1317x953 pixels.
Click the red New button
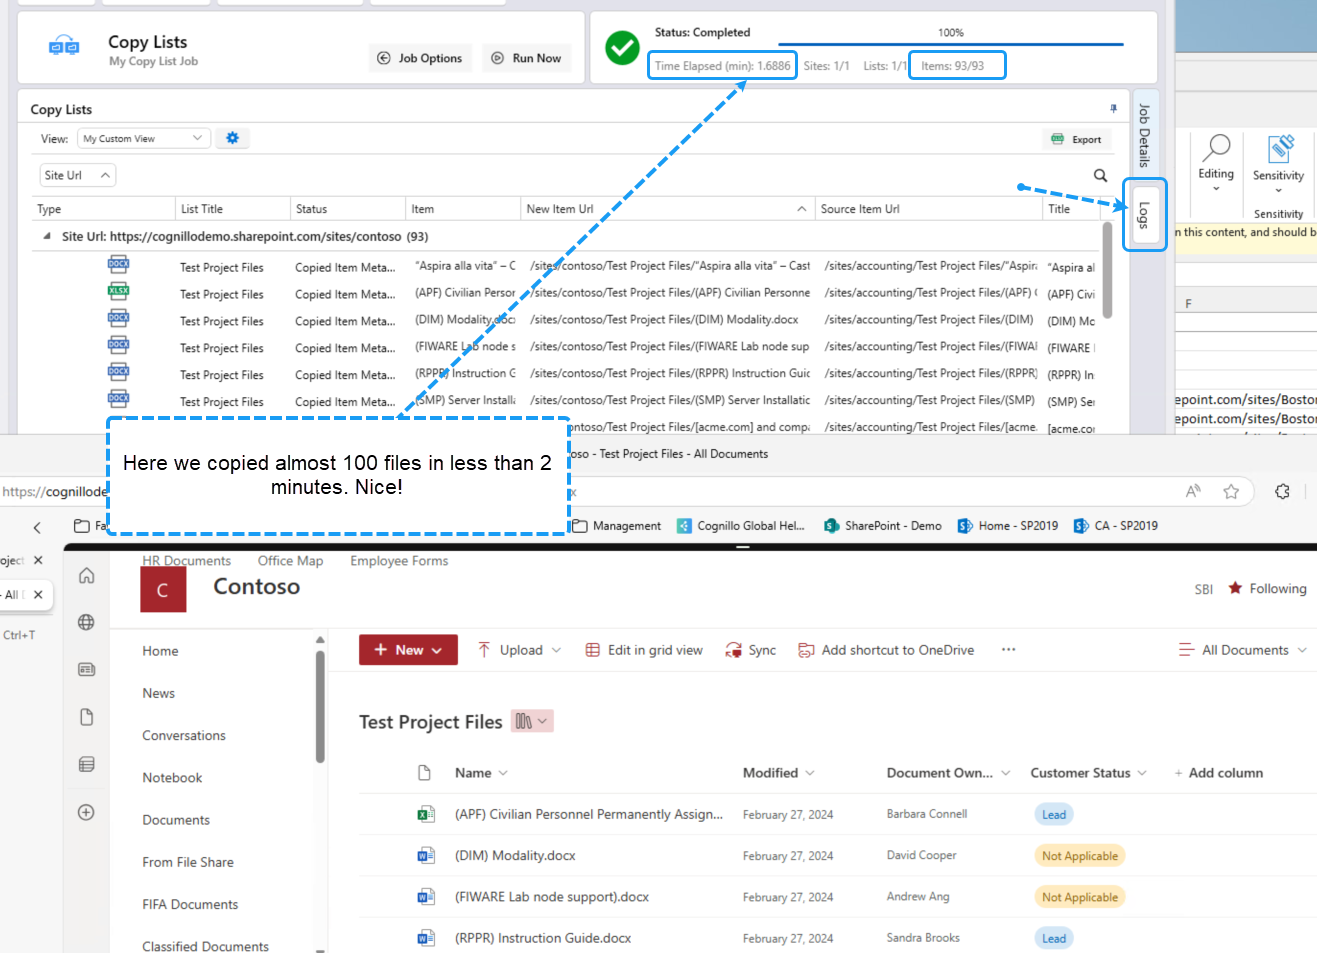point(408,650)
